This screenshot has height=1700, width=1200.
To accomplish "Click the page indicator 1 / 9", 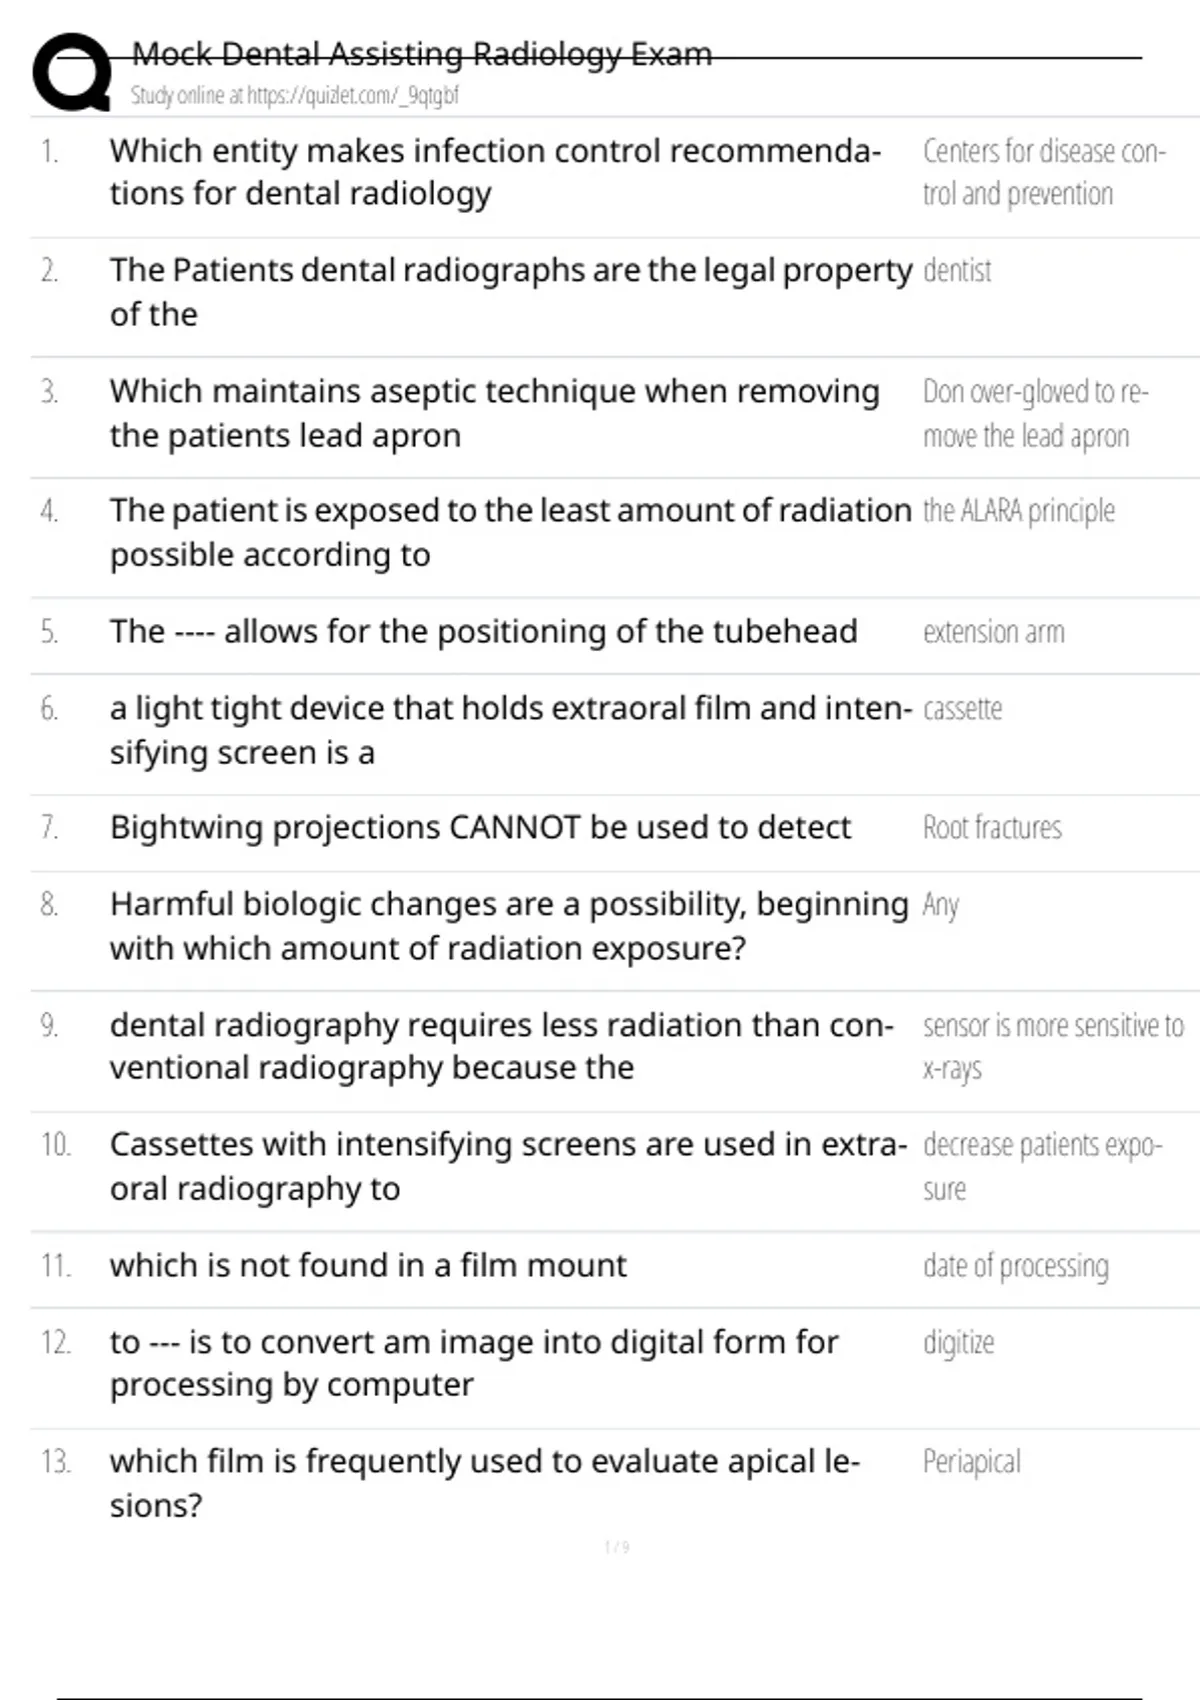I will (617, 1547).
